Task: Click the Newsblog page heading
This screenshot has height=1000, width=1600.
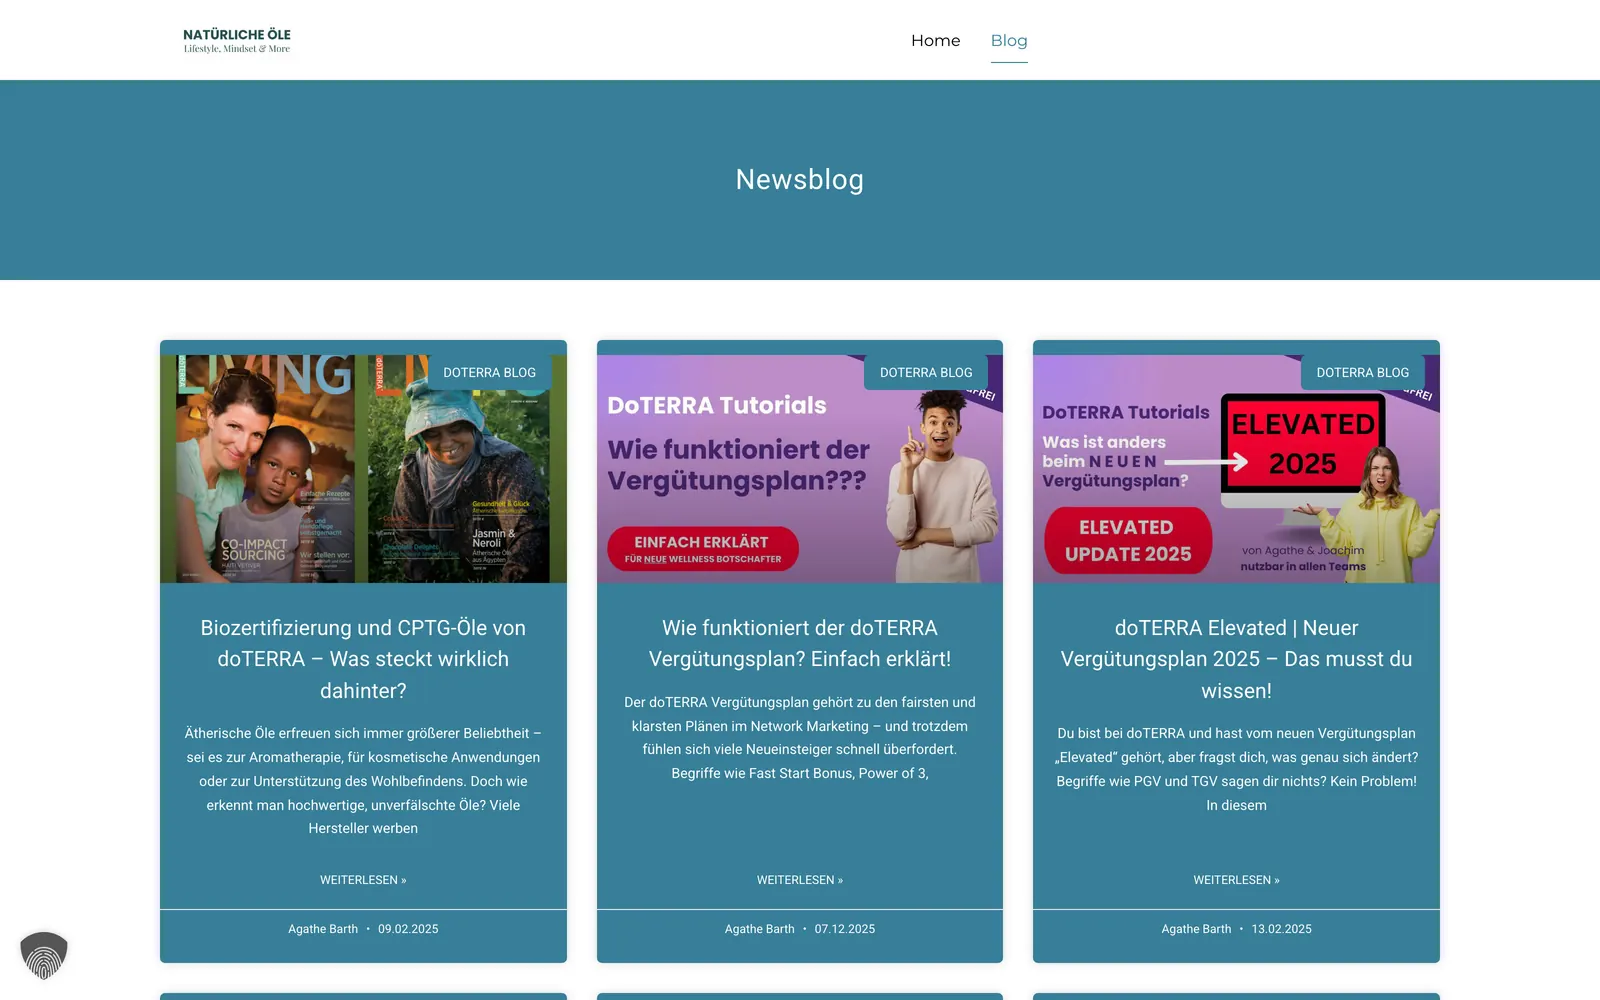Action: (800, 180)
